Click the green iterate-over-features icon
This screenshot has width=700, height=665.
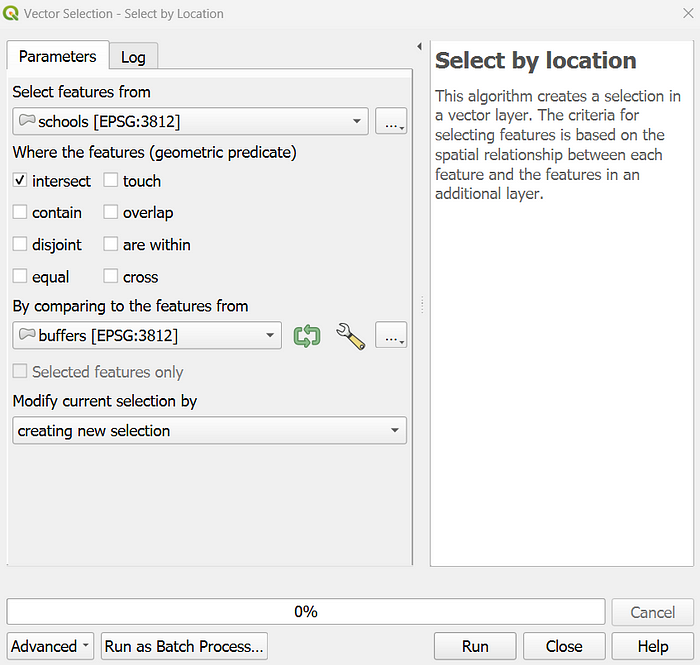pyautogui.click(x=307, y=336)
